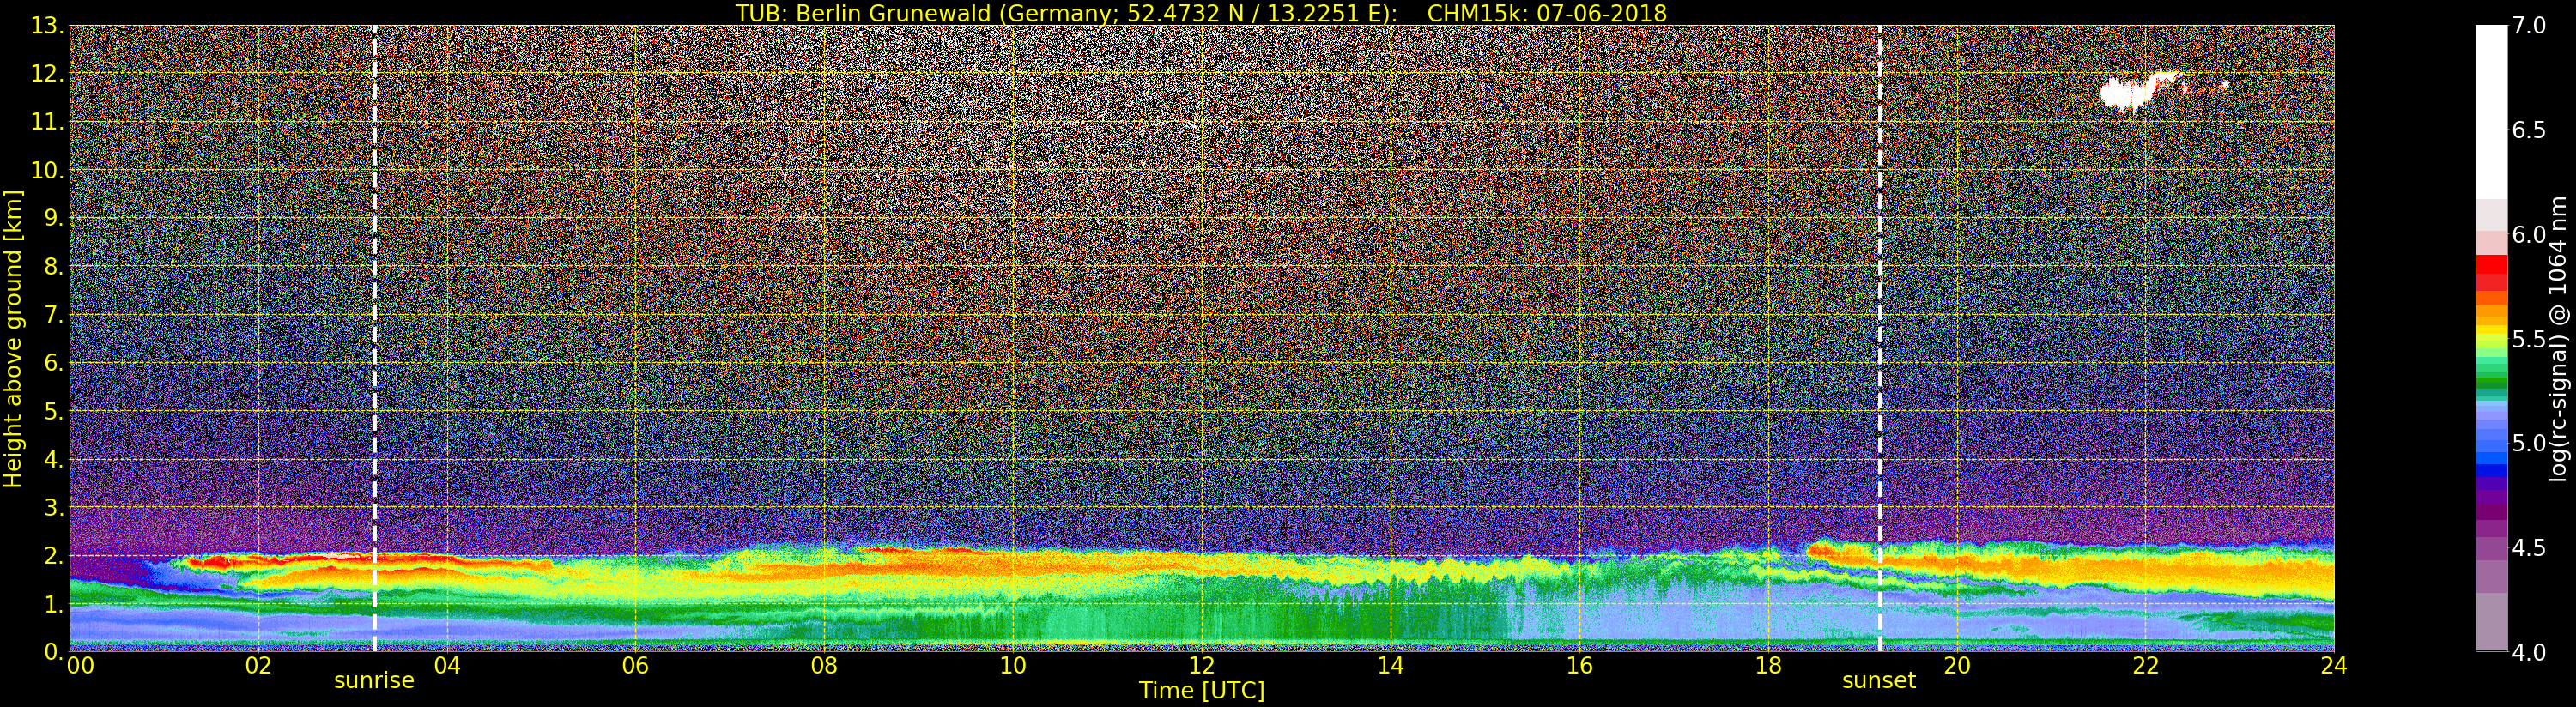Click the time tick label '10'
Viewport: 2576px width, 707px height.
coord(1013,666)
